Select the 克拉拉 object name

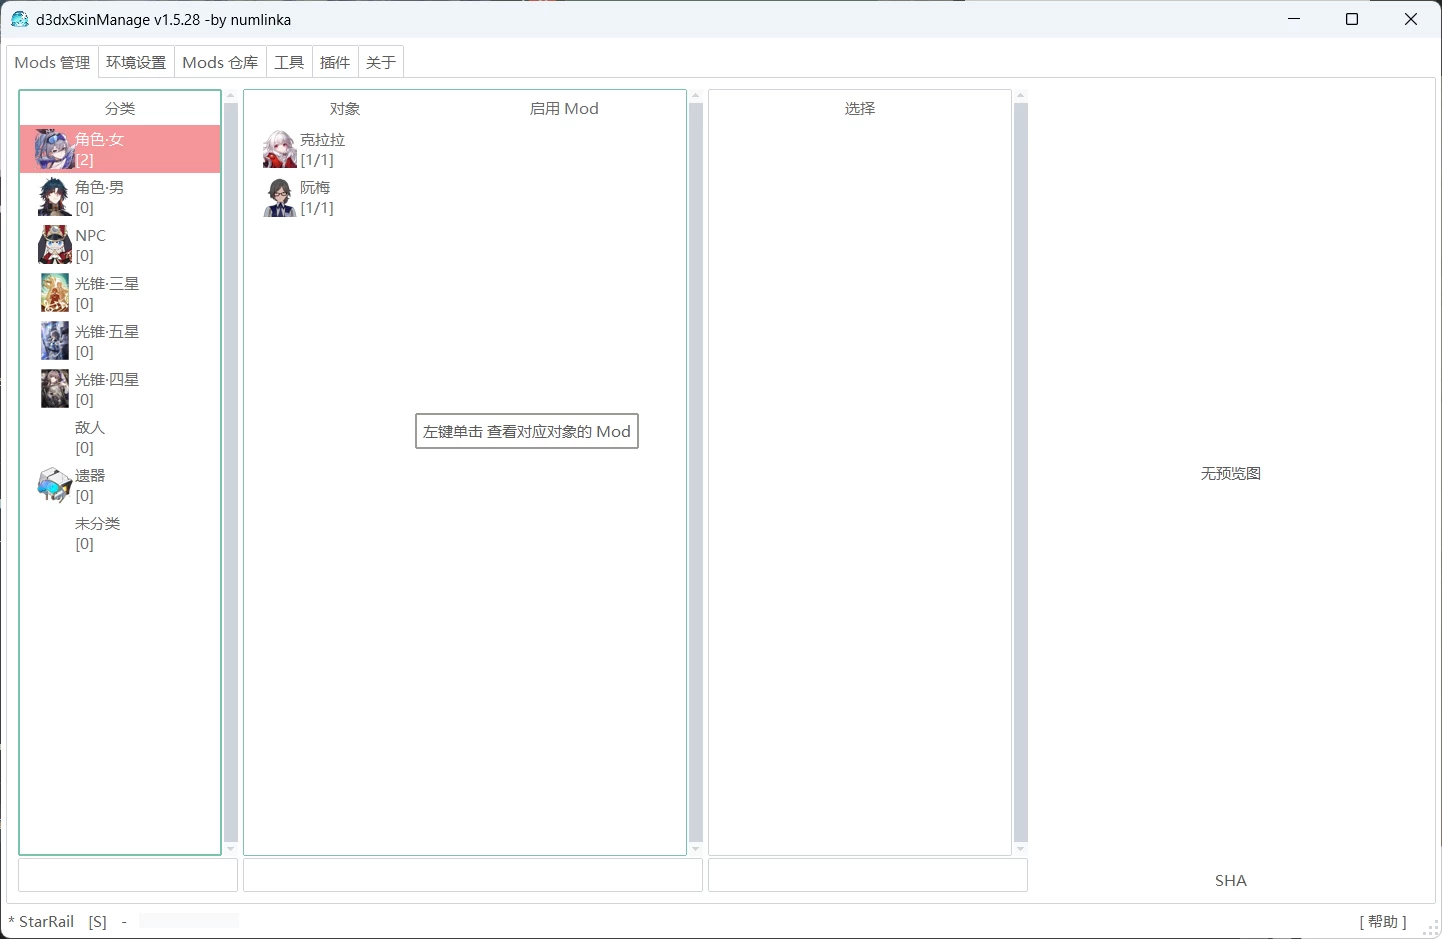click(322, 139)
